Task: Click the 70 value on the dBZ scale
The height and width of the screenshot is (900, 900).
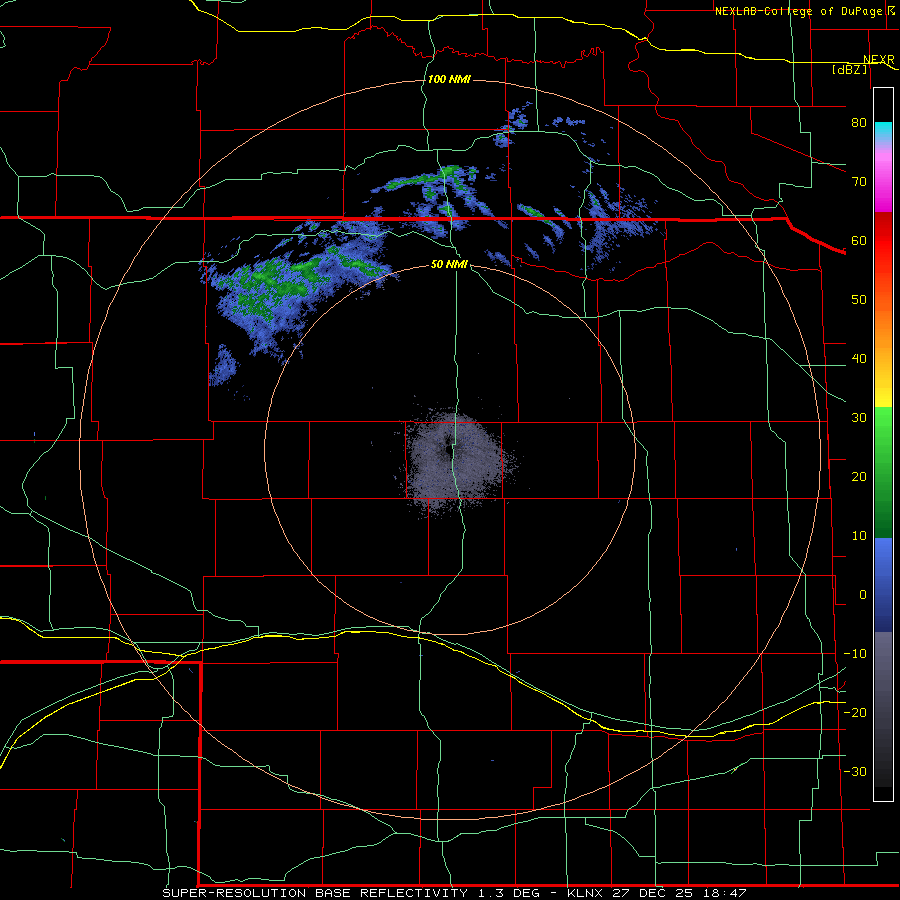Action: 859,181
